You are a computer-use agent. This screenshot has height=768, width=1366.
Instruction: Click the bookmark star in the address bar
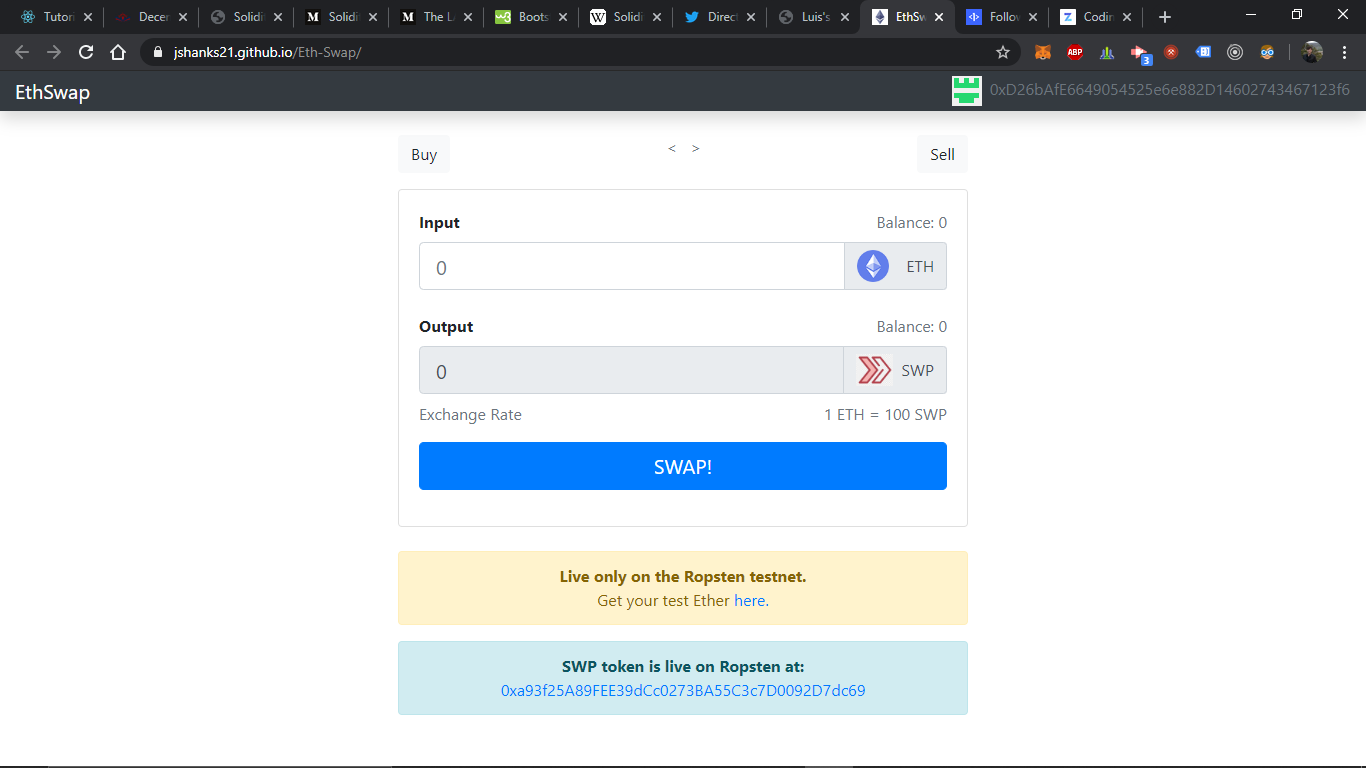point(1003,52)
